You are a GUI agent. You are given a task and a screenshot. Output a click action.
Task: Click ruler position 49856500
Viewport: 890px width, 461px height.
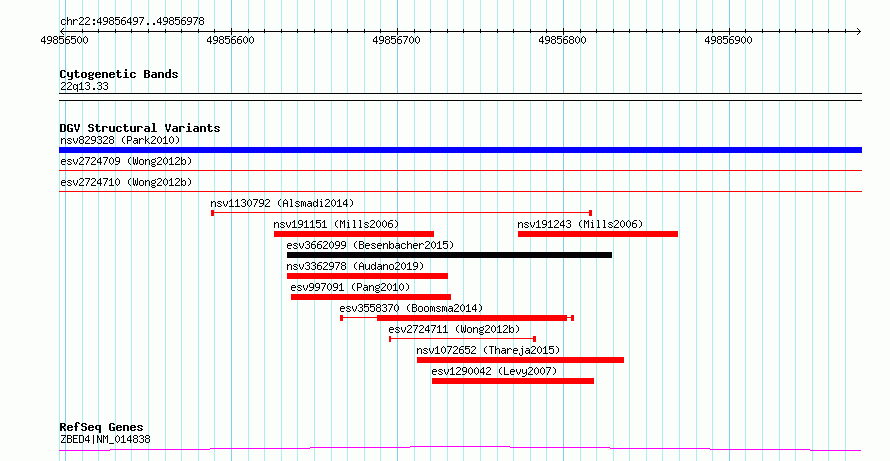65,40
